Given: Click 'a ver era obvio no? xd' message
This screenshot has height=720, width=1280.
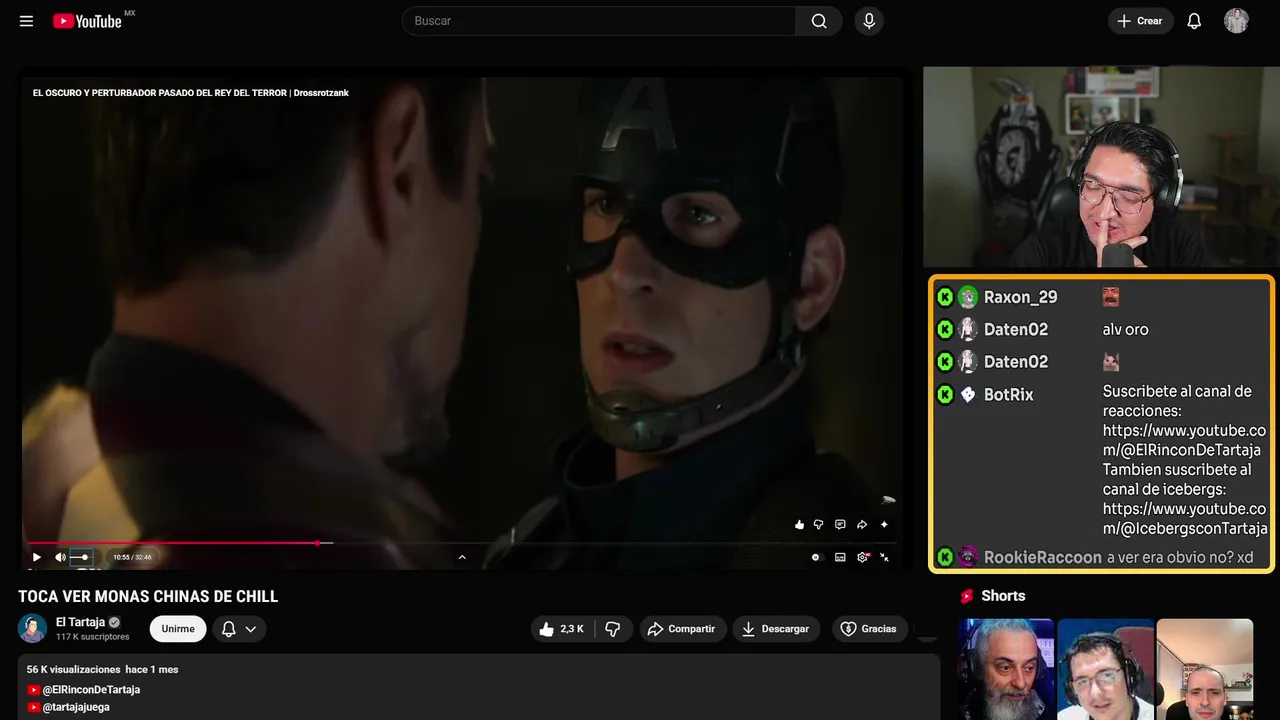Looking at the screenshot, I should pos(1180,557).
